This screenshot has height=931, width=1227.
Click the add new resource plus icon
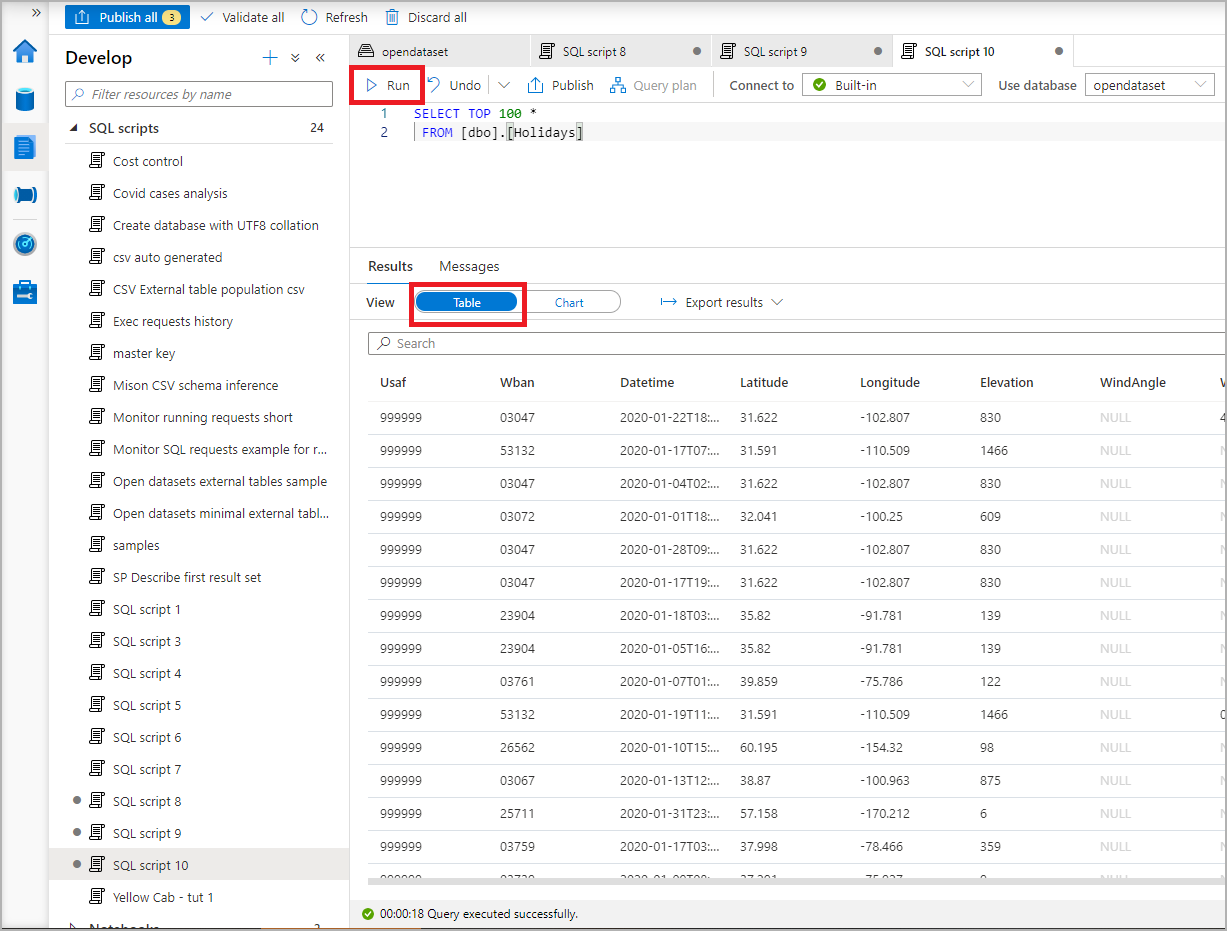(x=270, y=57)
